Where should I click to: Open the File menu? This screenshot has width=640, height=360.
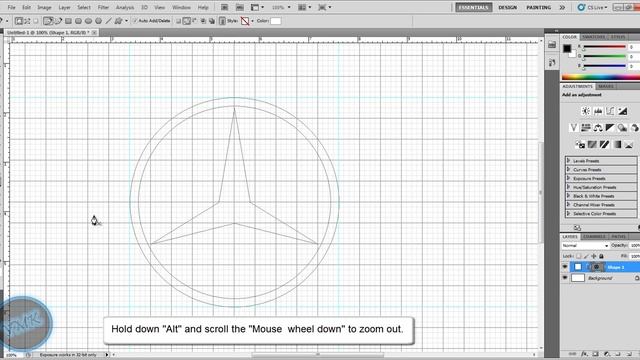coord(11,7)
